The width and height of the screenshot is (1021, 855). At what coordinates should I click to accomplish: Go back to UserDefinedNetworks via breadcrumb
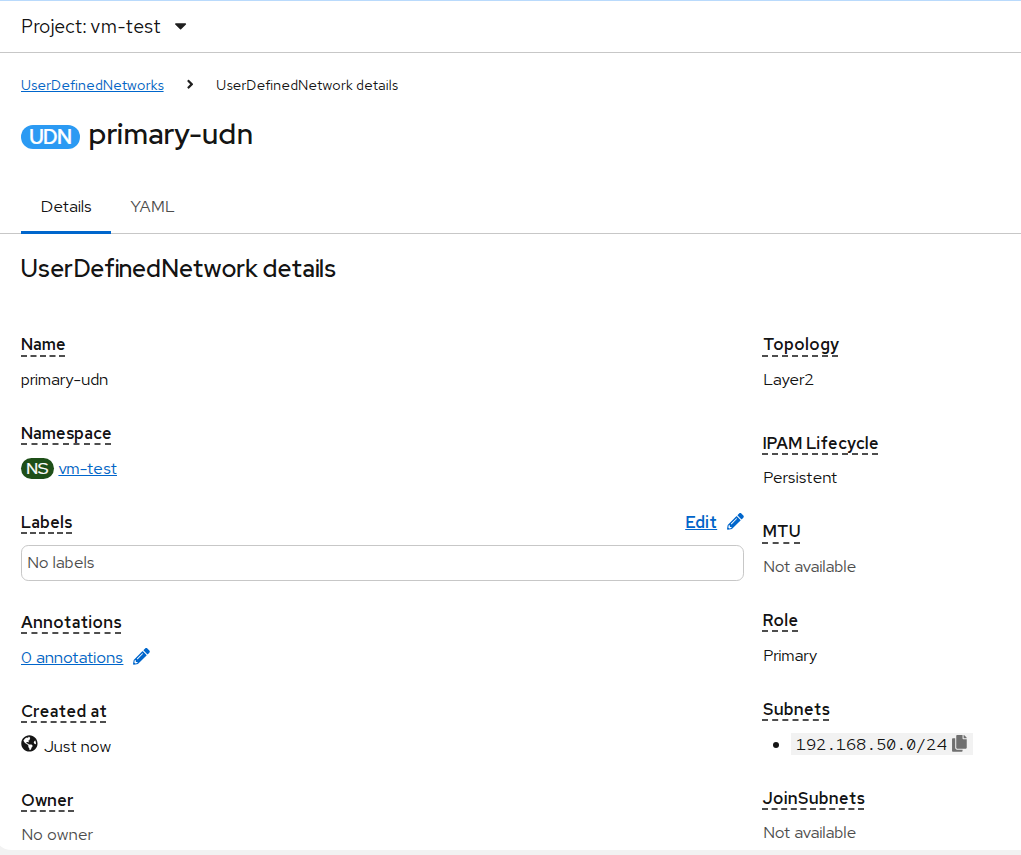point(92,85)
